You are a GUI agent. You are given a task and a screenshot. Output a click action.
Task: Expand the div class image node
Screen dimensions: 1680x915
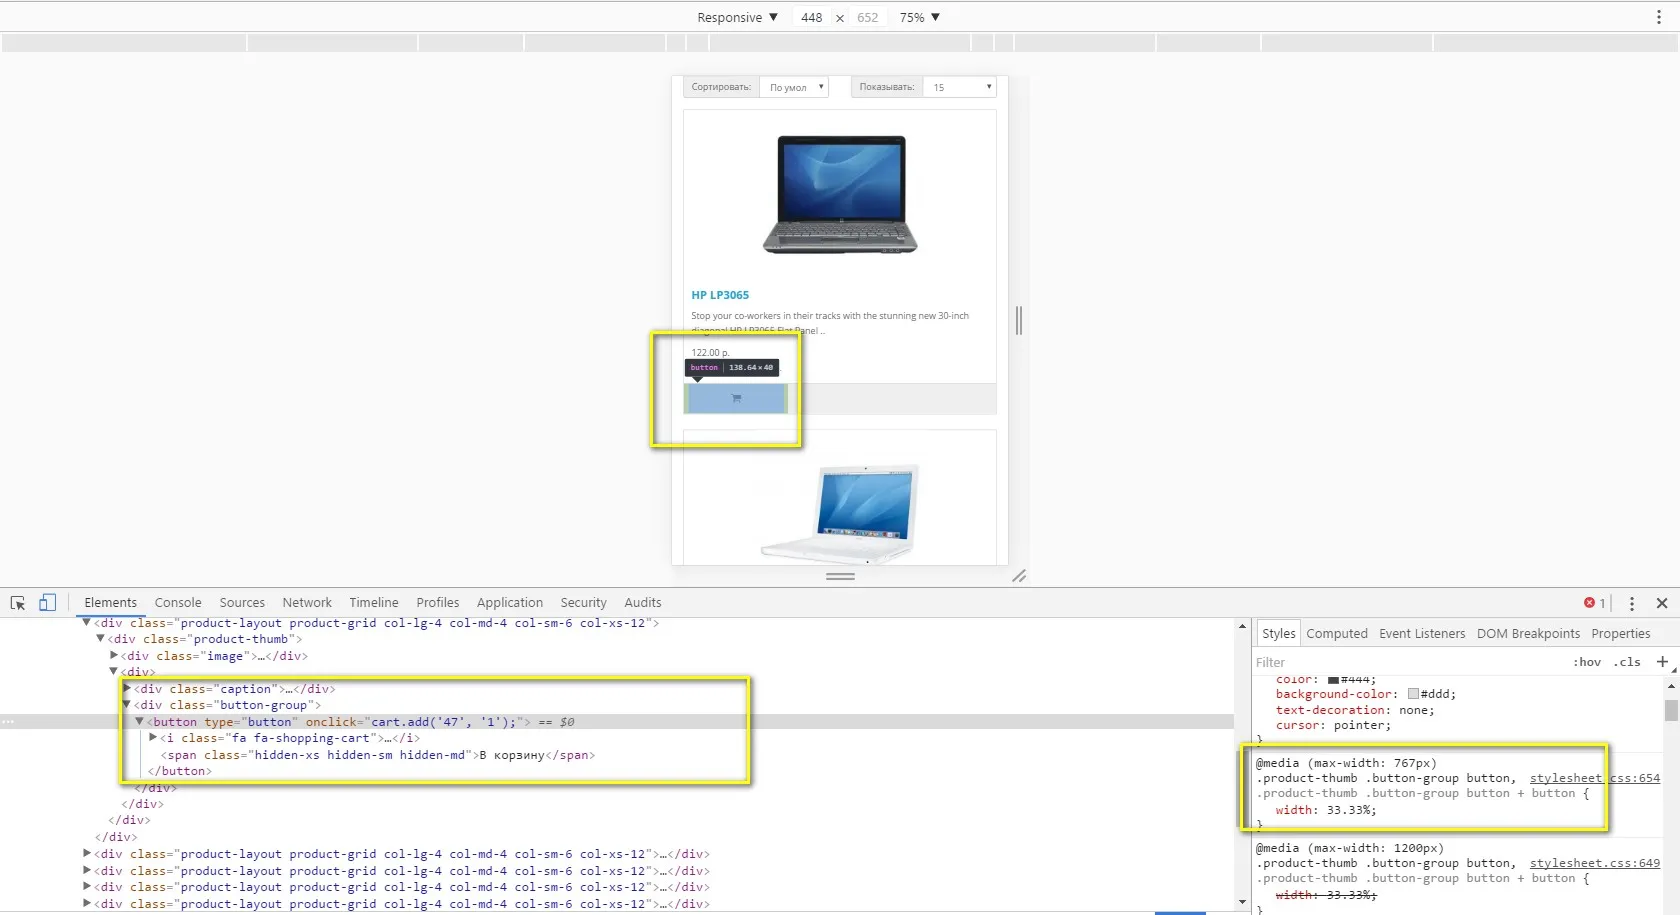[x=114, y=656]
